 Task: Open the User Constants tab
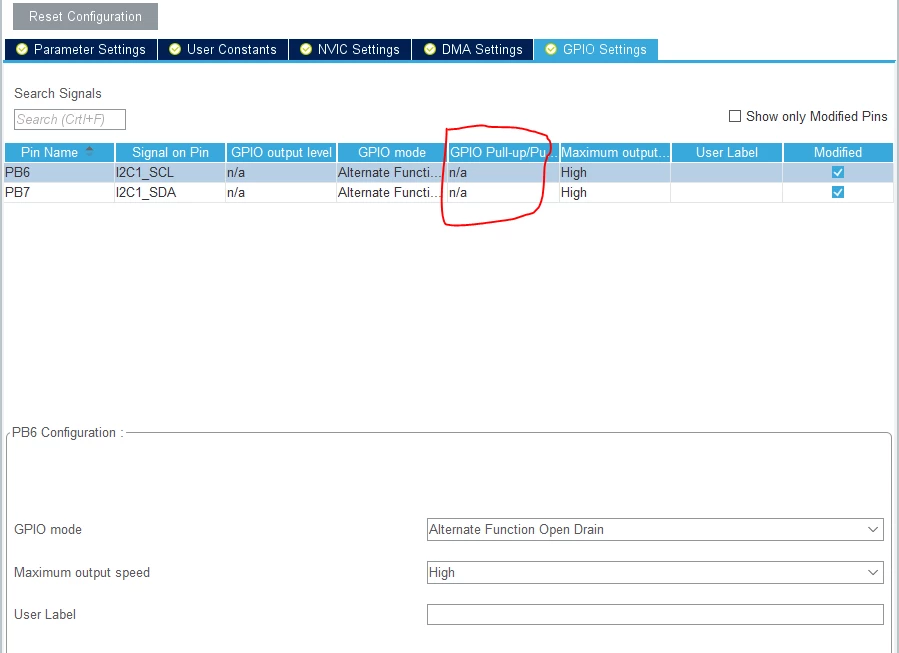(x=223, y=49)
